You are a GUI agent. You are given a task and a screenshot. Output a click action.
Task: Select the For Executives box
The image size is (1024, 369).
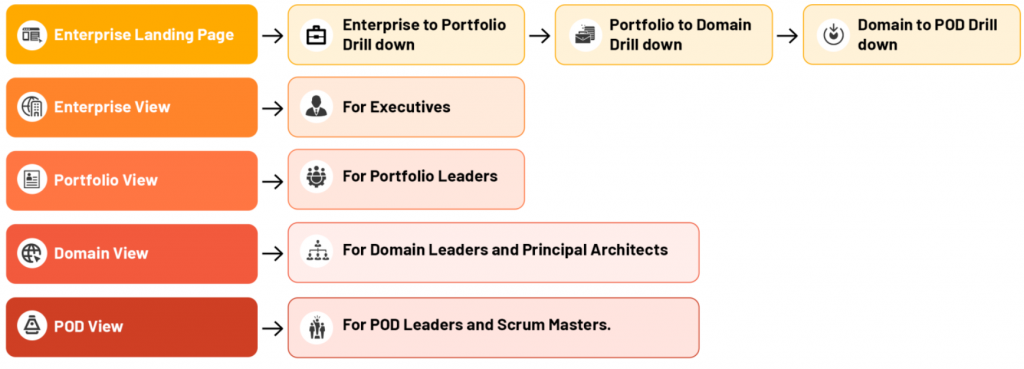(x=406, y=107)
